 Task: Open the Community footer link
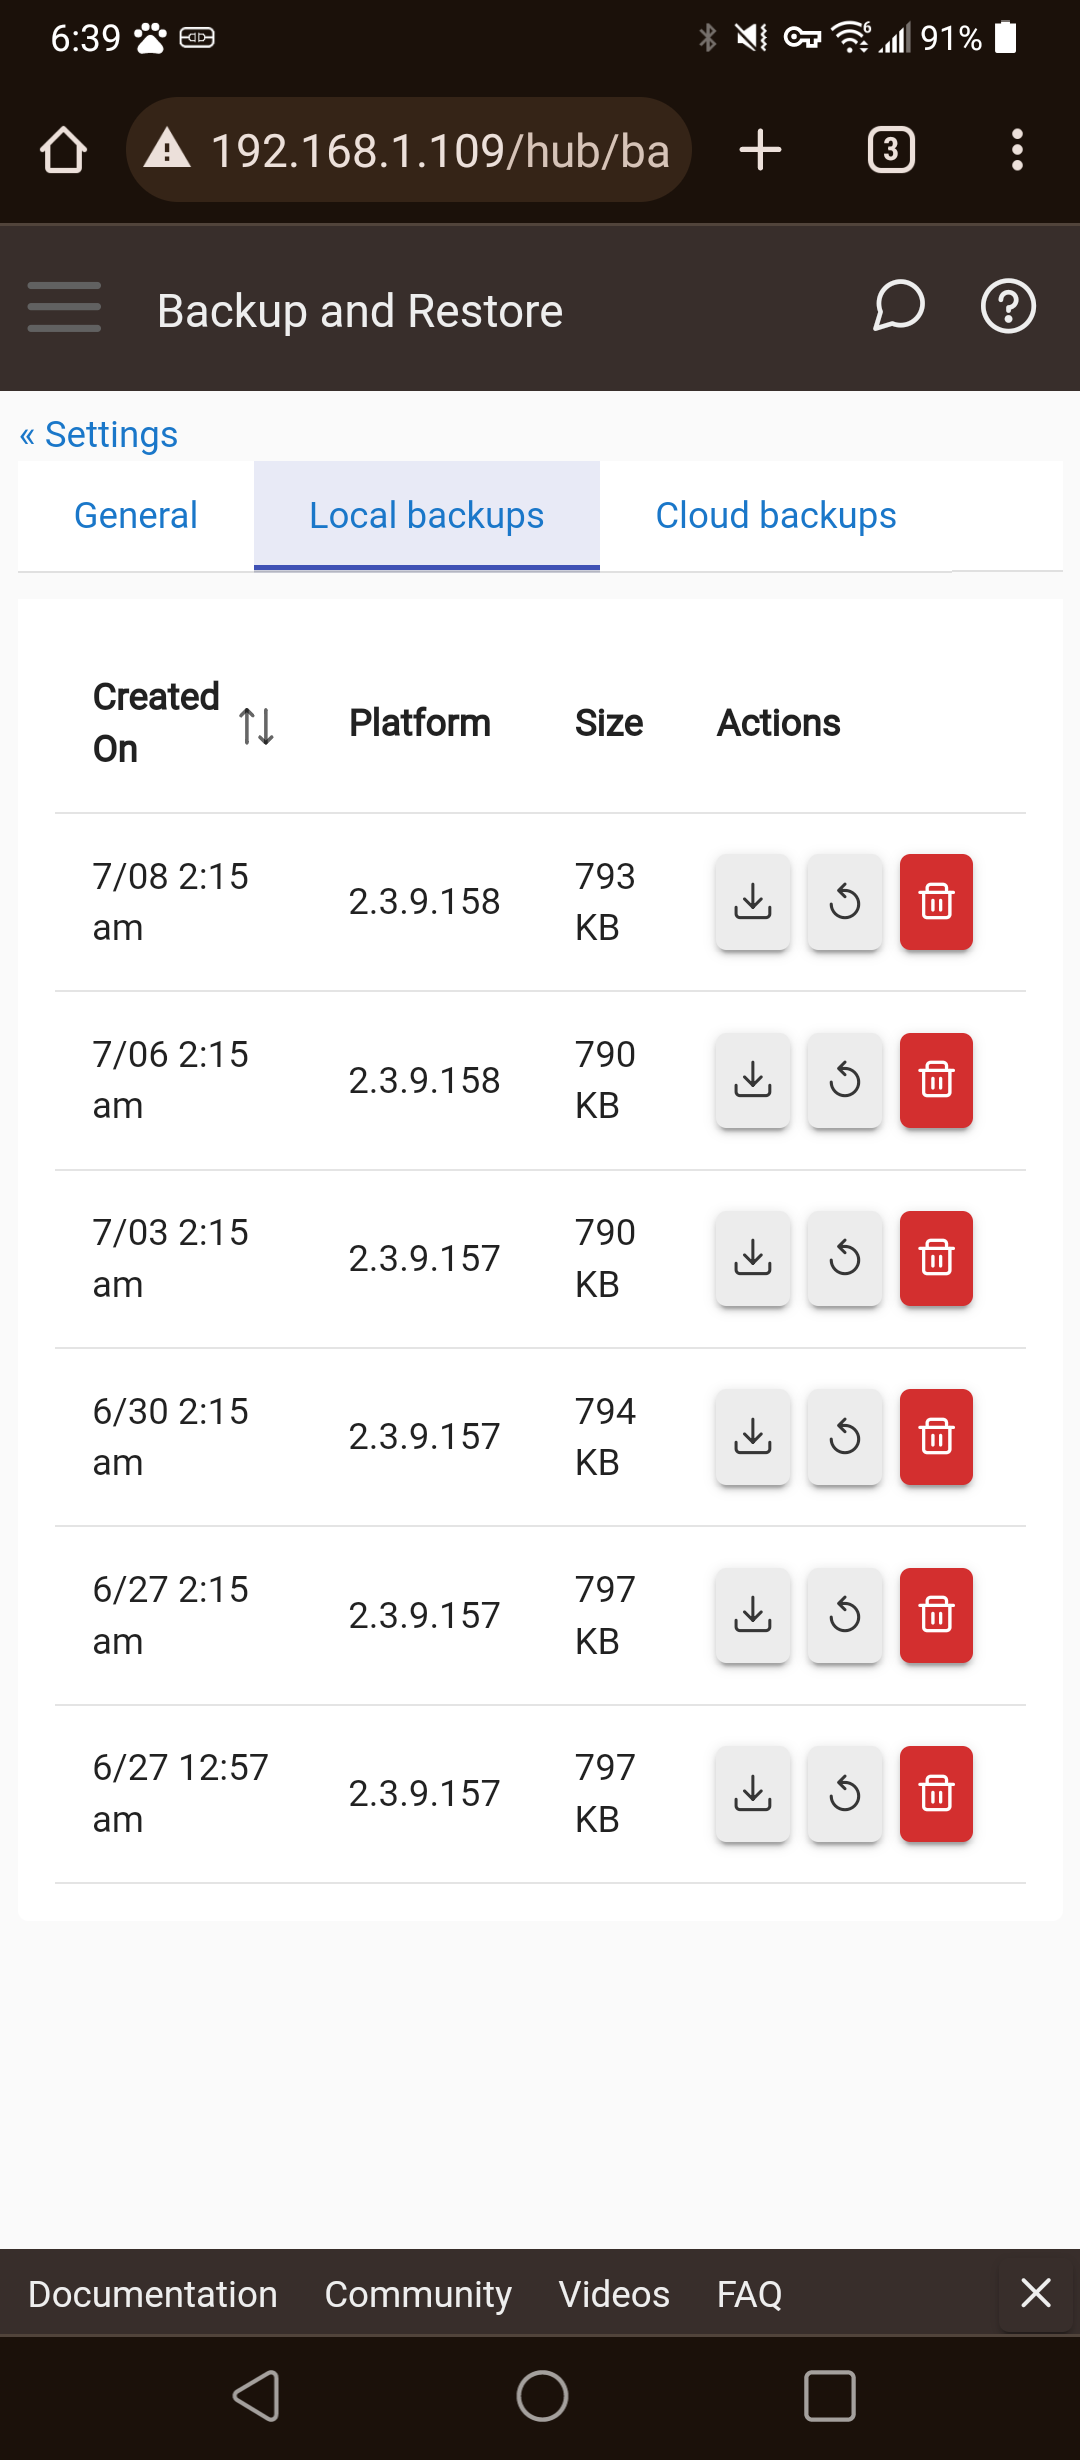point(418,2294)
